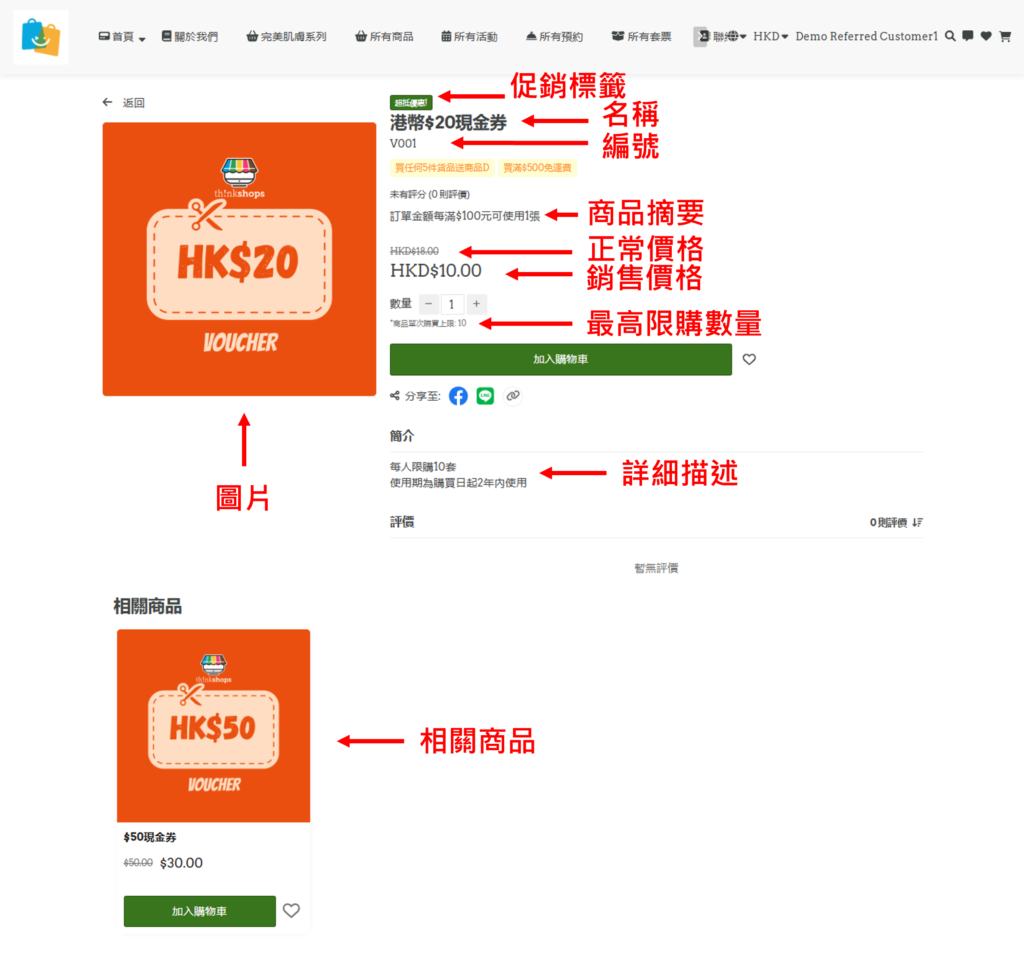The width and height of the screenshot is (1024, 962).
Task: Open the globe language dropdown
Action: point(736,36)
